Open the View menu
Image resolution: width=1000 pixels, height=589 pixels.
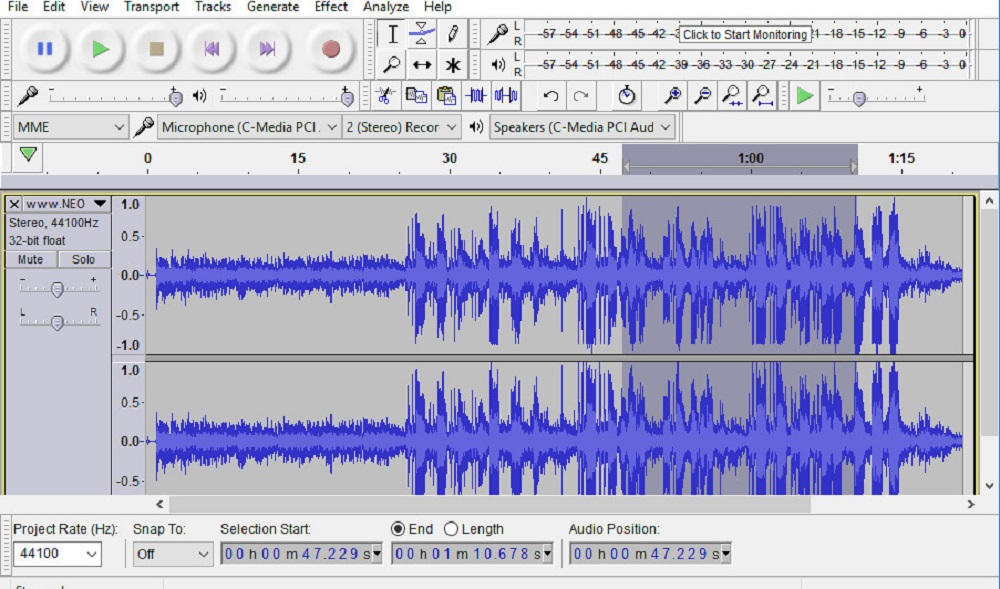point(94,7)
